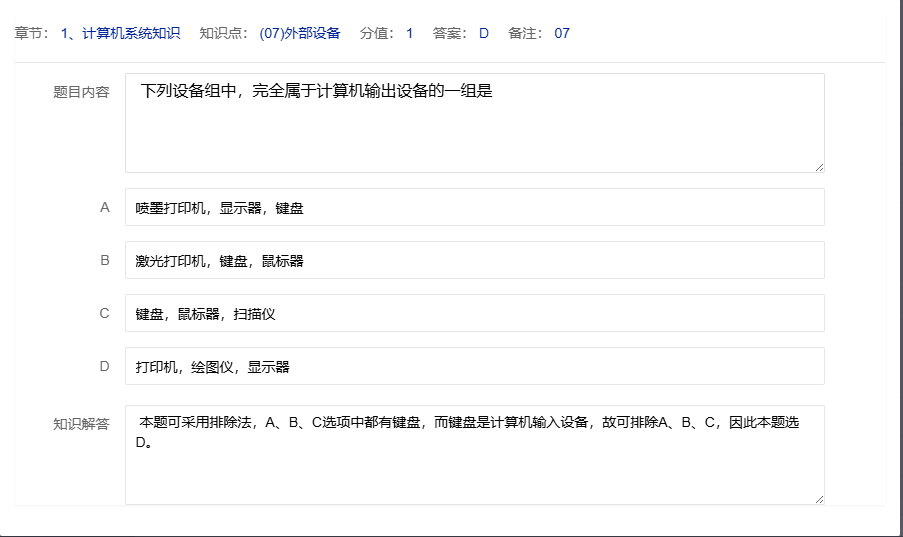Image resolution: width=903 pixels, height=537 pixels.
Task: Click the label A beside first option
Action: (x=105, y=207)
